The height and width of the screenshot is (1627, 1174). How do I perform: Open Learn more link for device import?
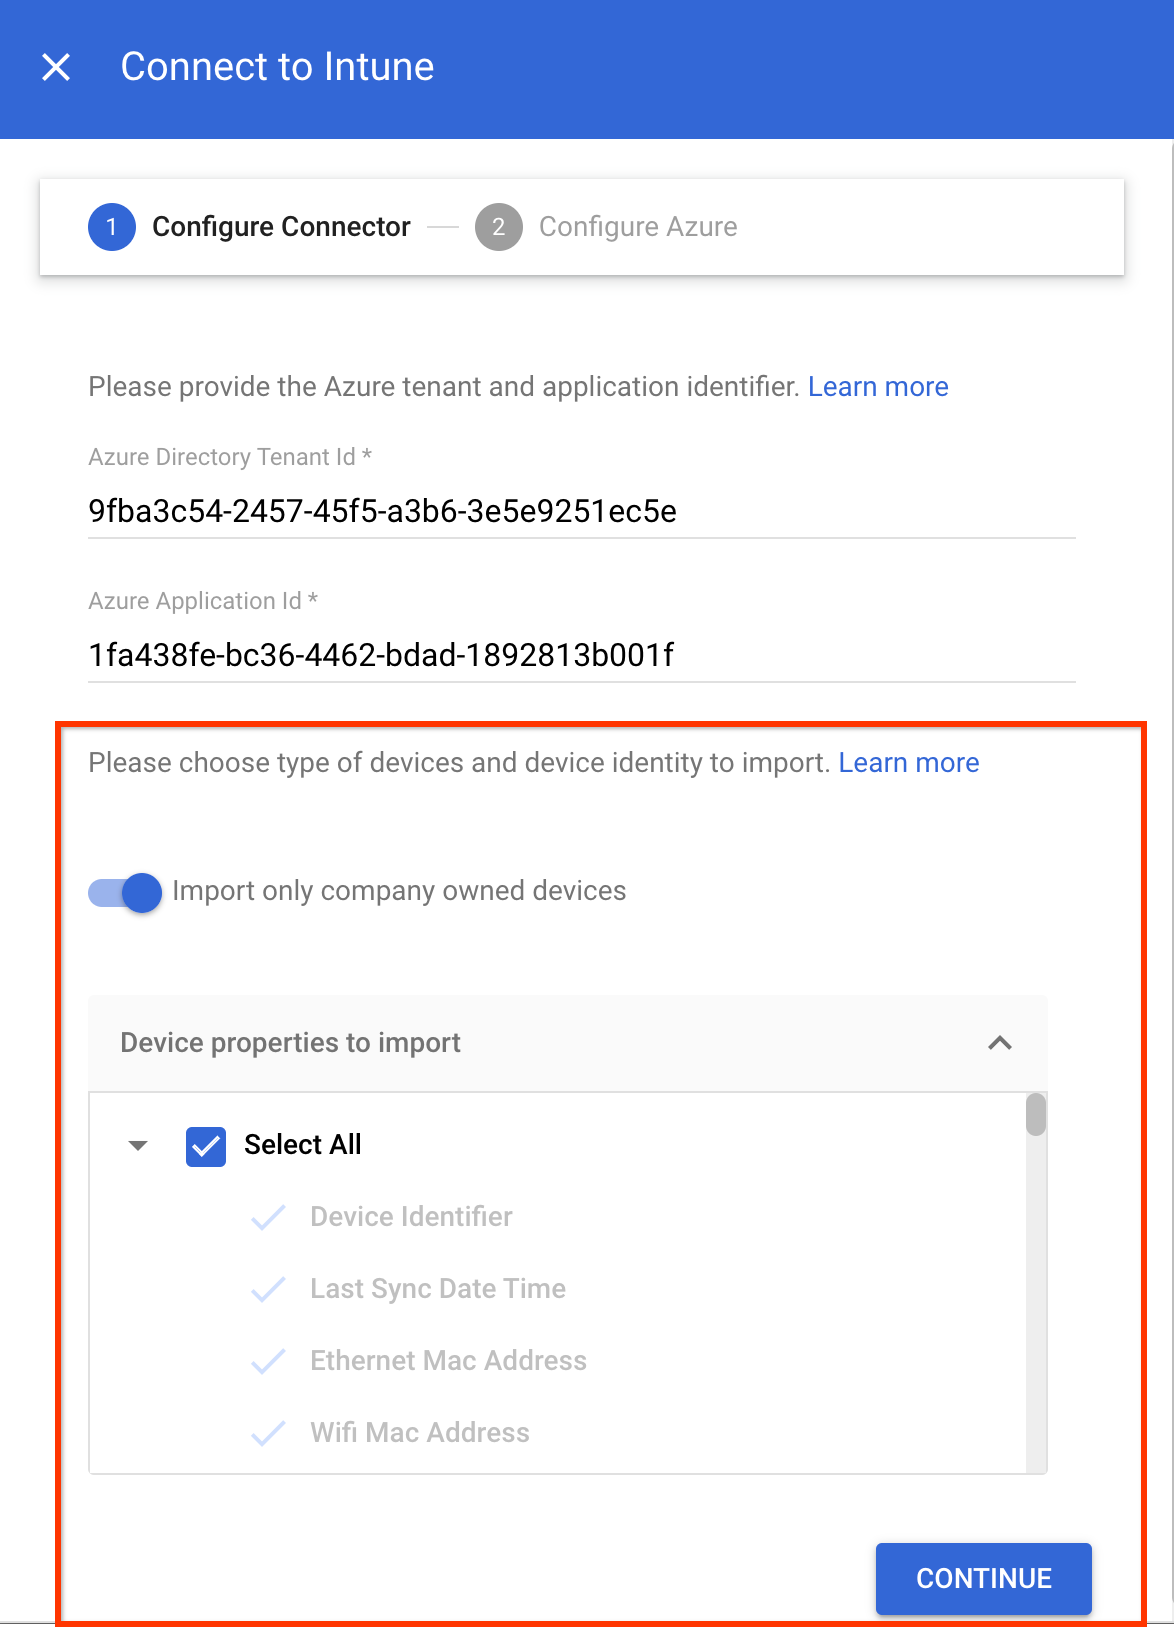(x=909, y=763)
